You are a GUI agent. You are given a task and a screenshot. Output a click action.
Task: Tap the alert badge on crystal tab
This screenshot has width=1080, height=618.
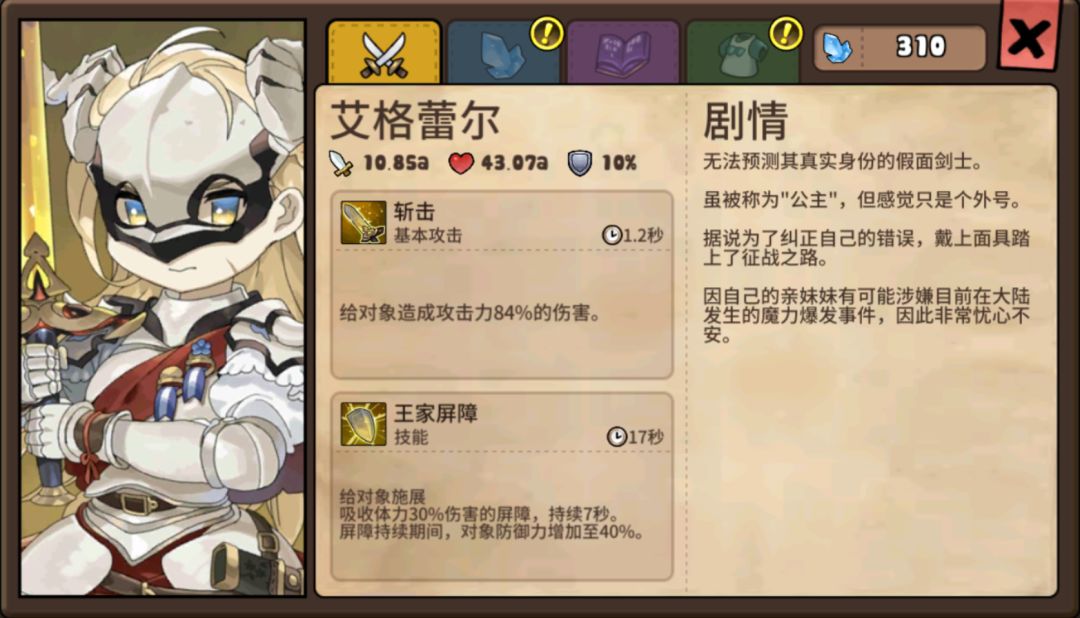(548, 32)
